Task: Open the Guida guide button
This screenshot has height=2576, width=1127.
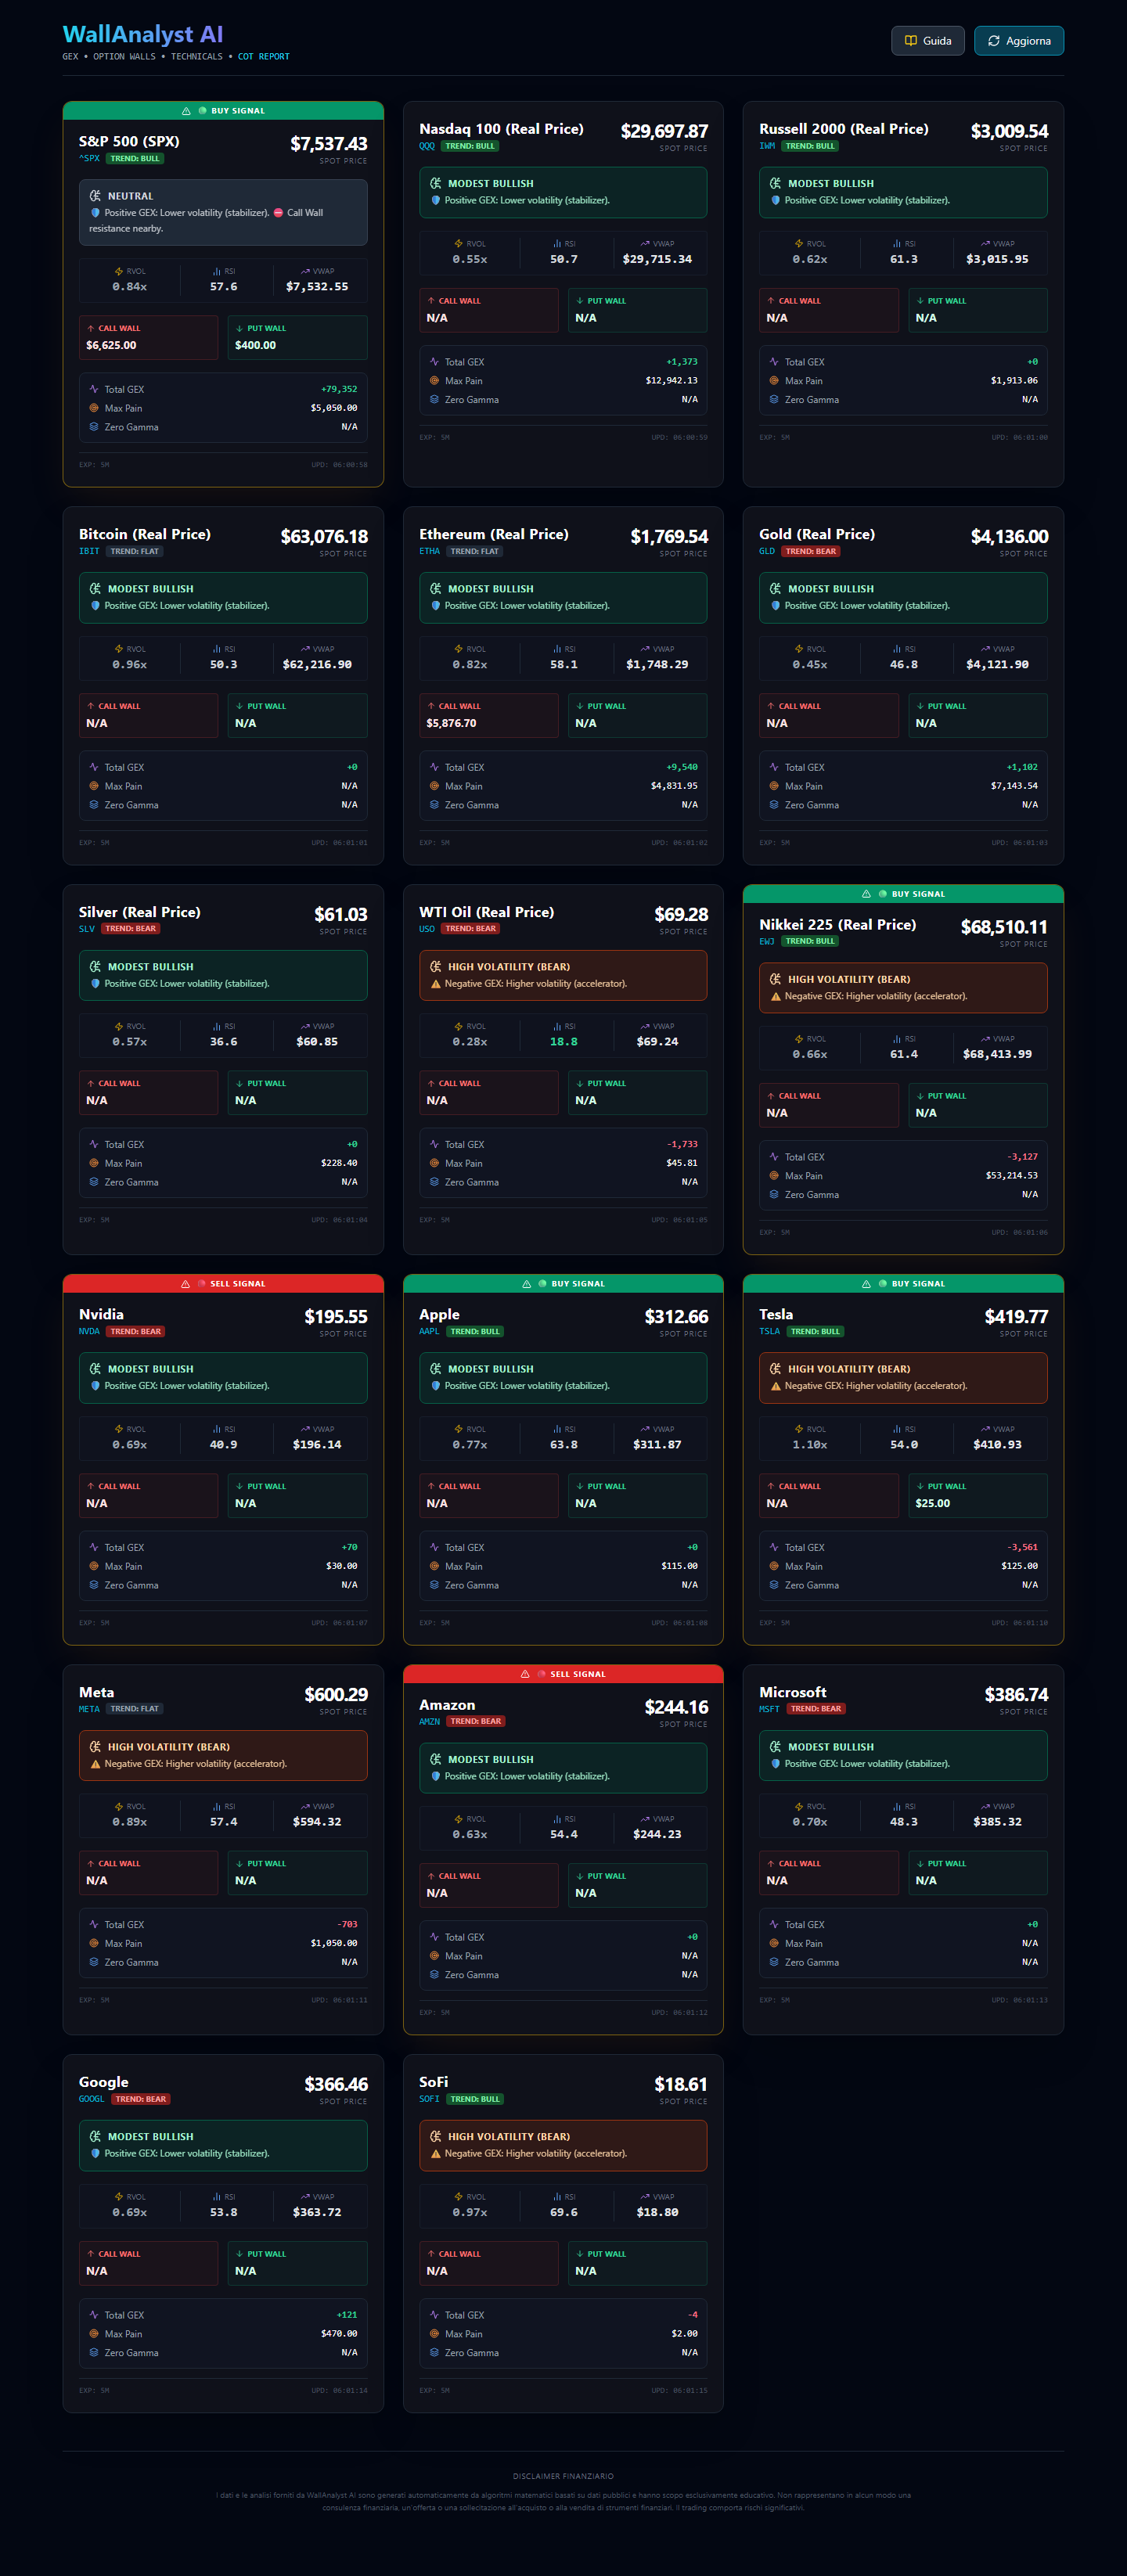Action: coord(928,41)
